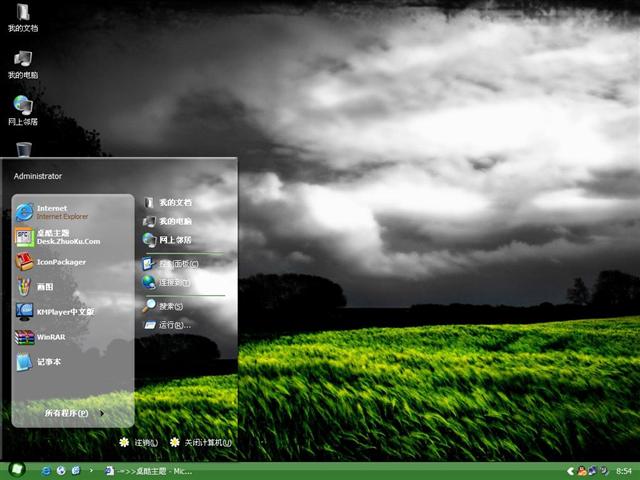Click the volume speaker tray icon
640x480 pixels.
tap(604, 471)
